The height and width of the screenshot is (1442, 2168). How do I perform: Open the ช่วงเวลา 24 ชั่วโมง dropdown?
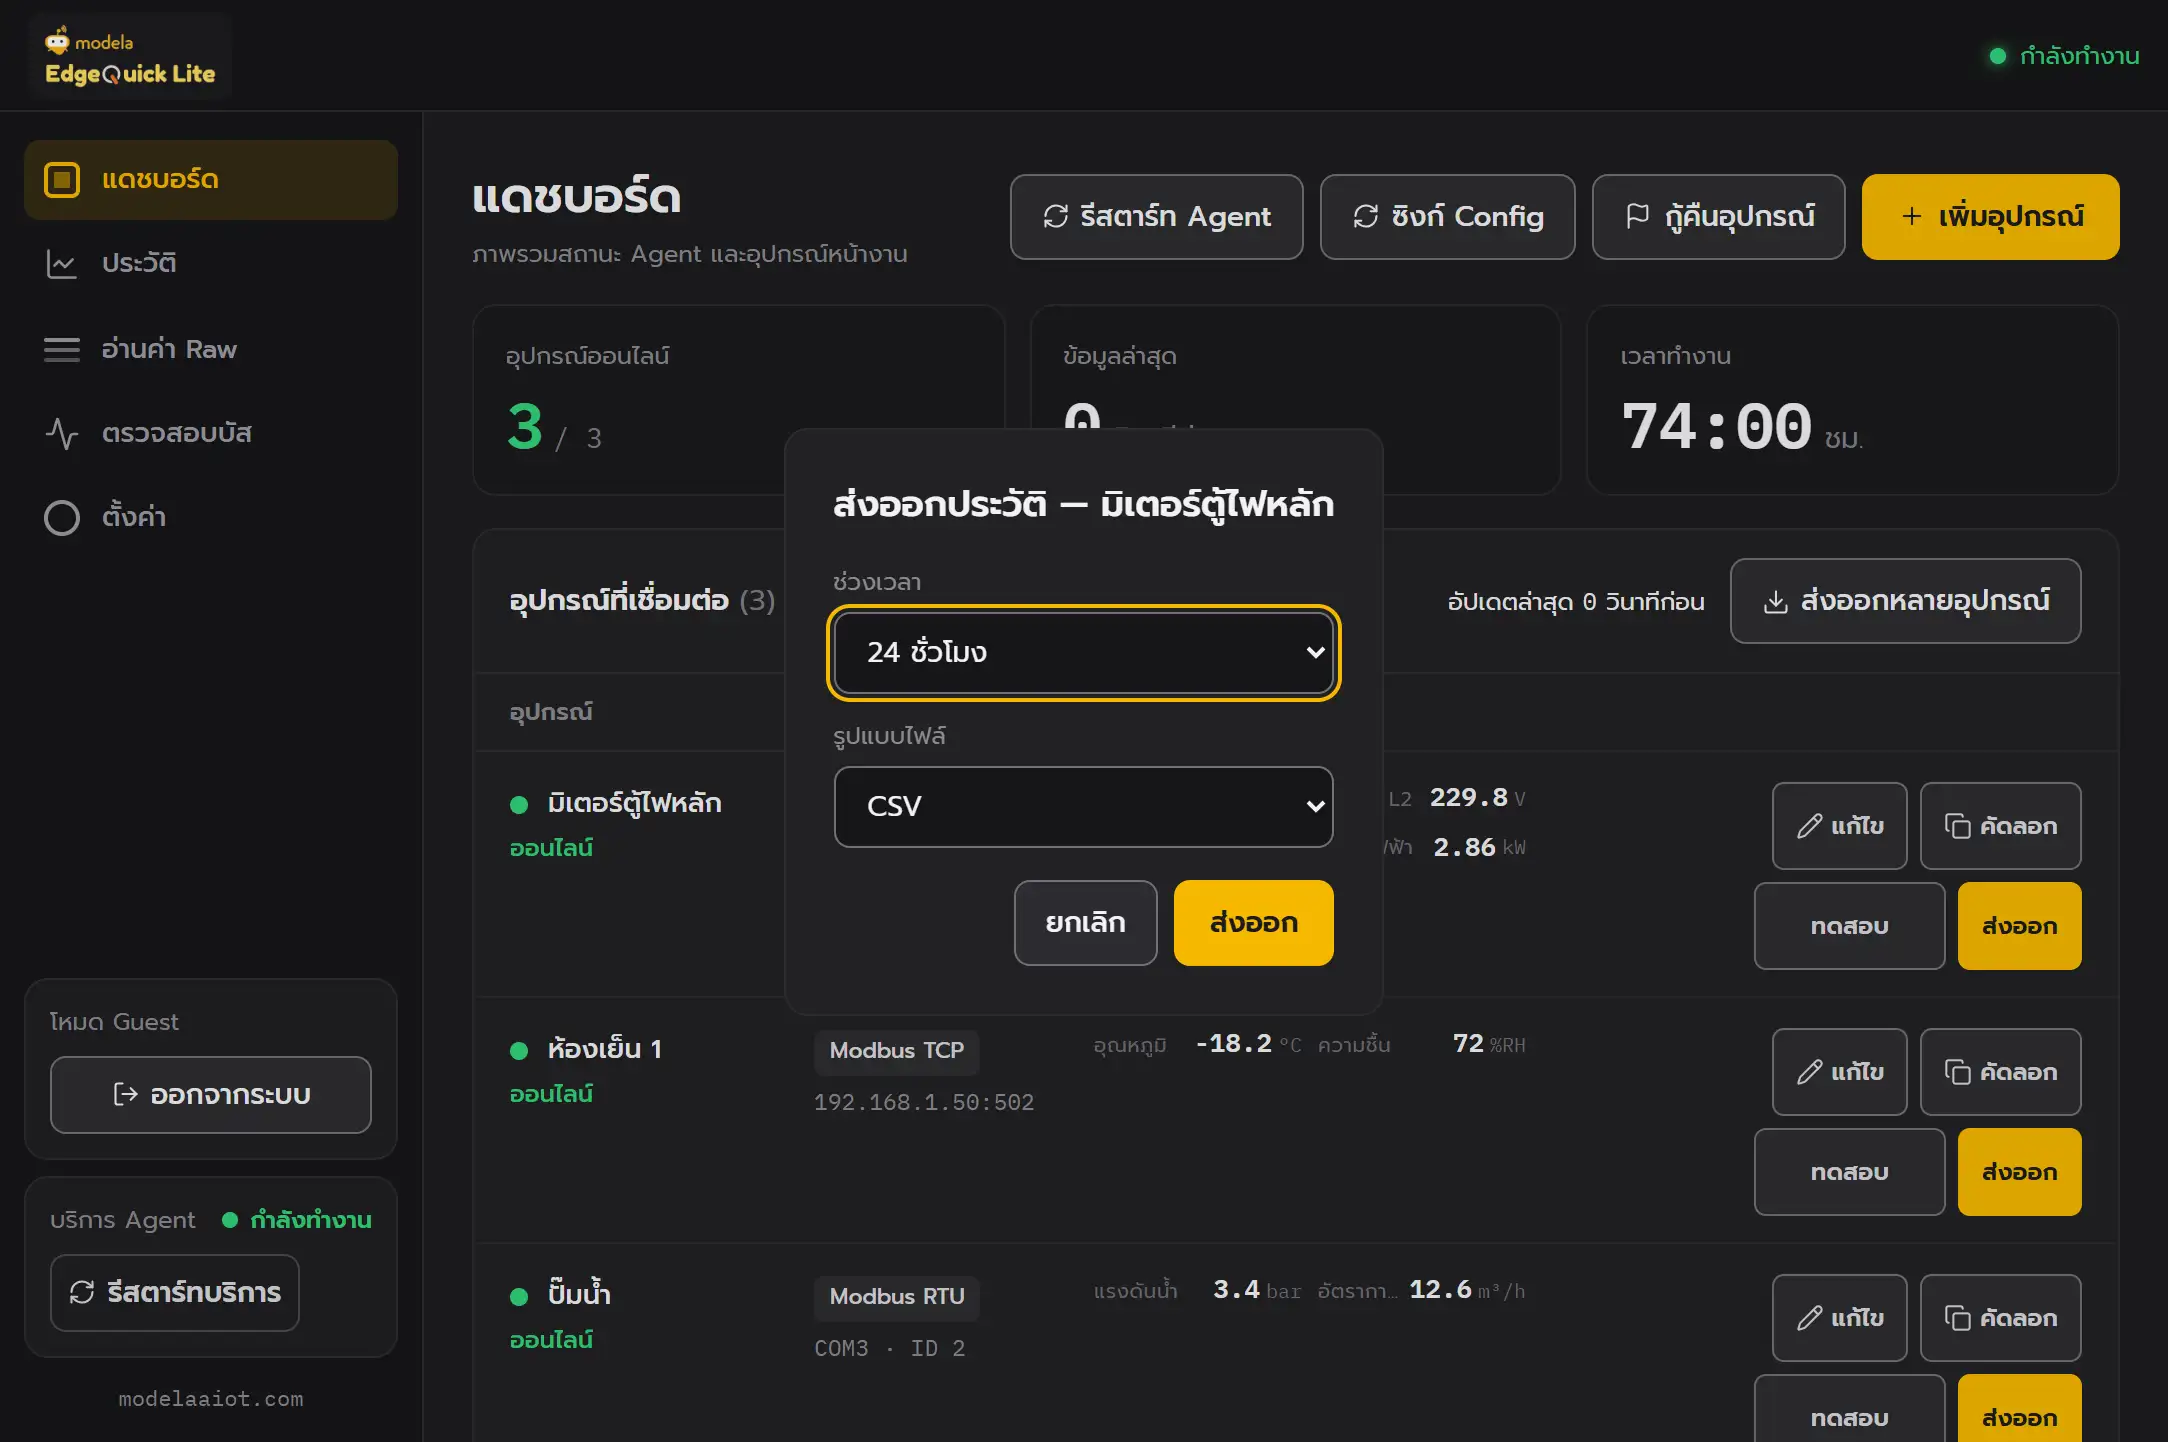pyautogui.click(x=1084, y=653)
